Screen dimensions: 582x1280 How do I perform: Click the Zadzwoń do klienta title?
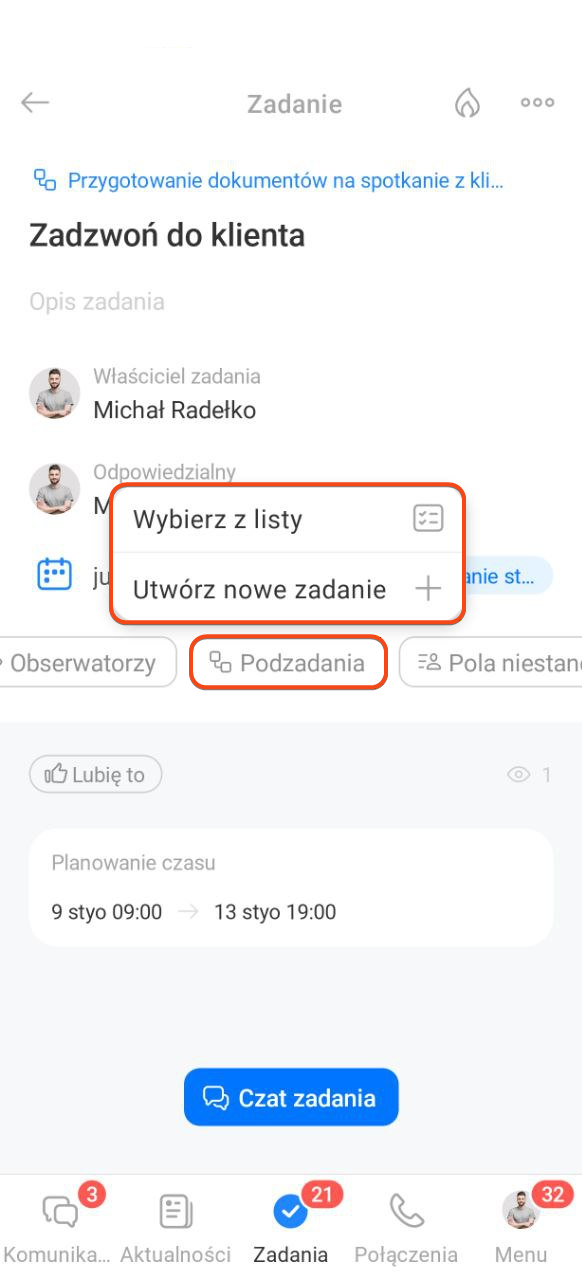pos(167,236)
